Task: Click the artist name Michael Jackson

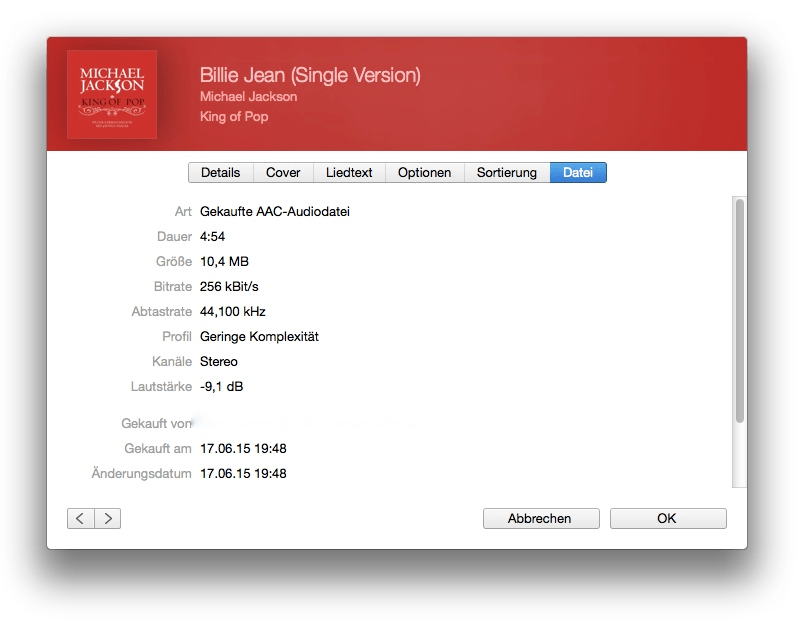Action: point(248,97)
